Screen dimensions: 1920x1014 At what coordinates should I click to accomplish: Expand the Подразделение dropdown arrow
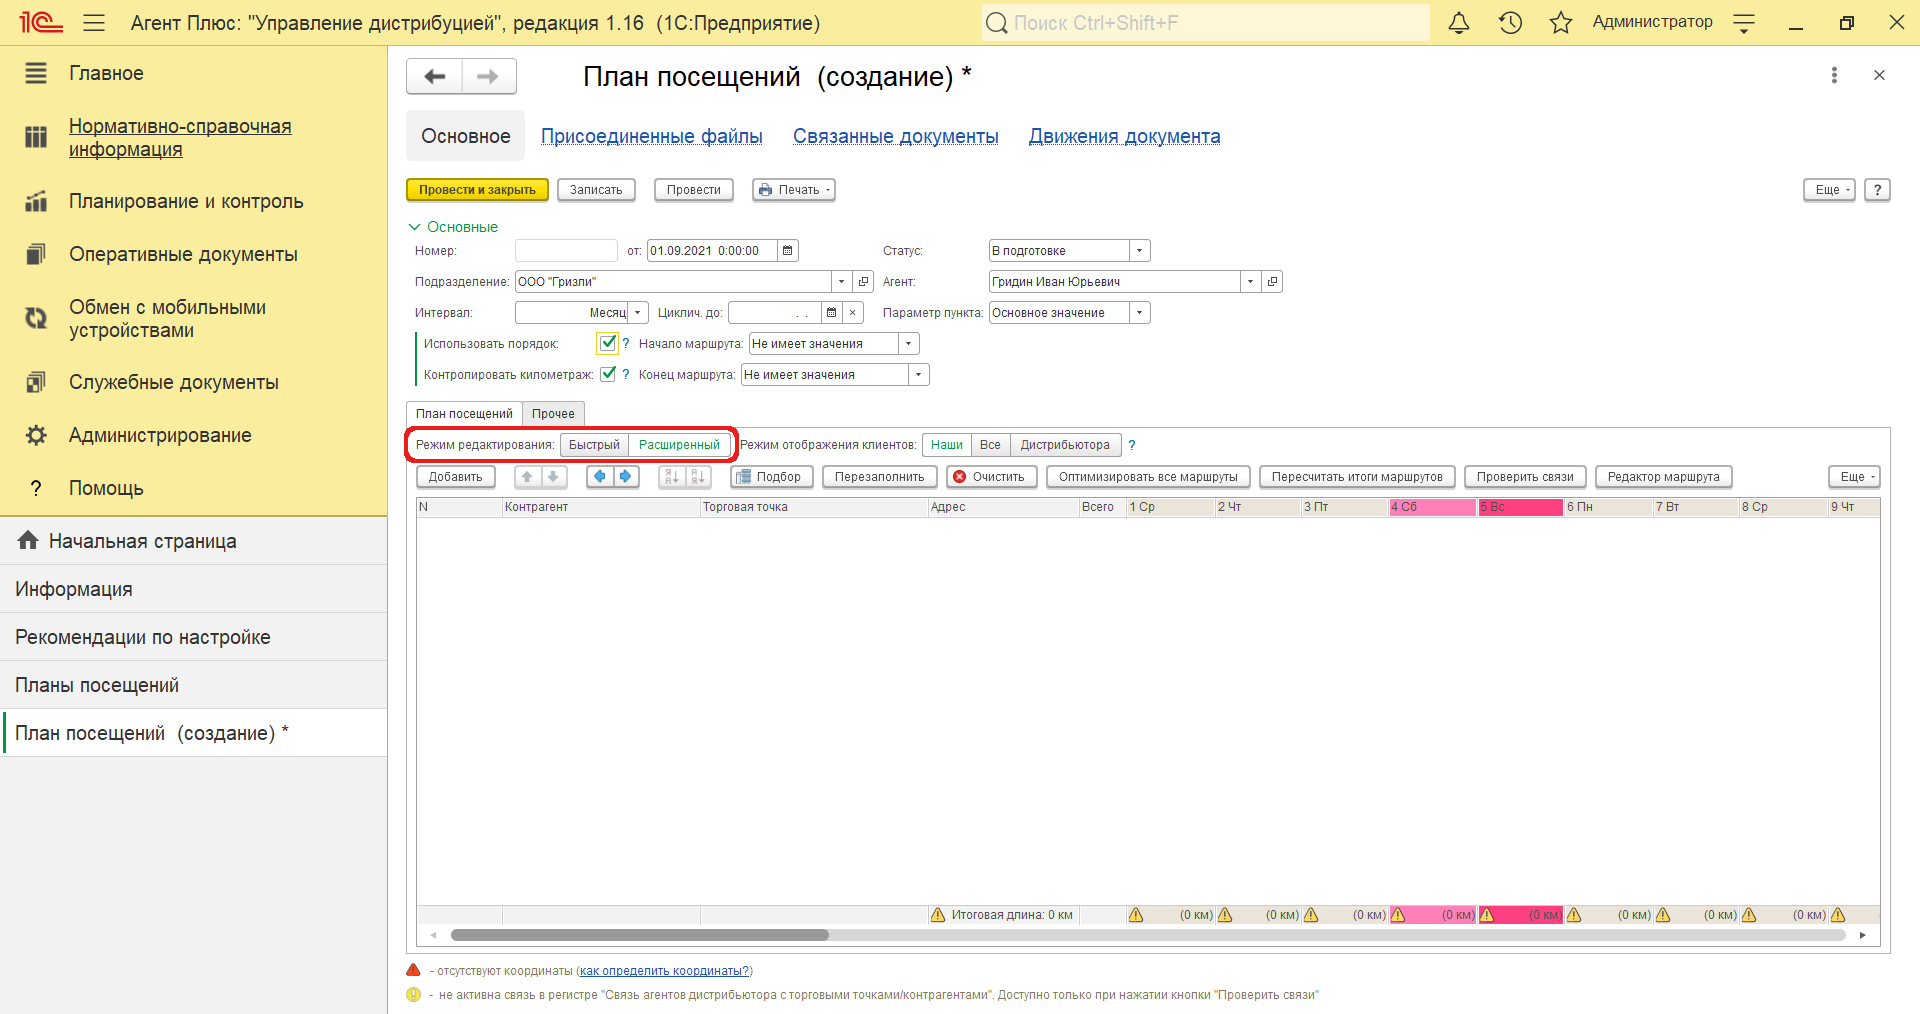click(842, 282)
